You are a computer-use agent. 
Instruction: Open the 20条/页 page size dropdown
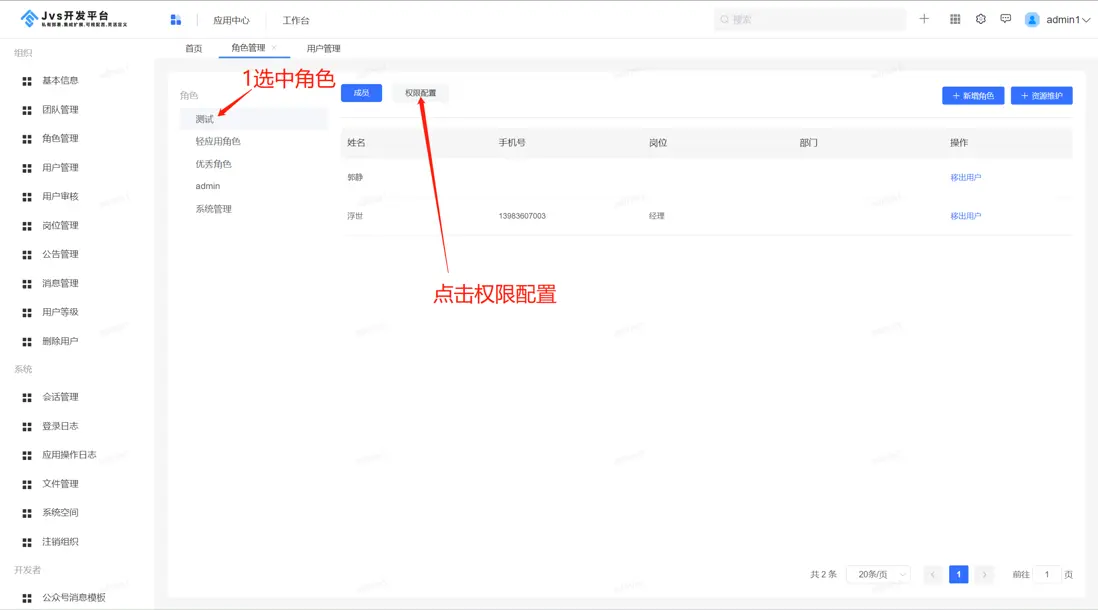point(878,574)
